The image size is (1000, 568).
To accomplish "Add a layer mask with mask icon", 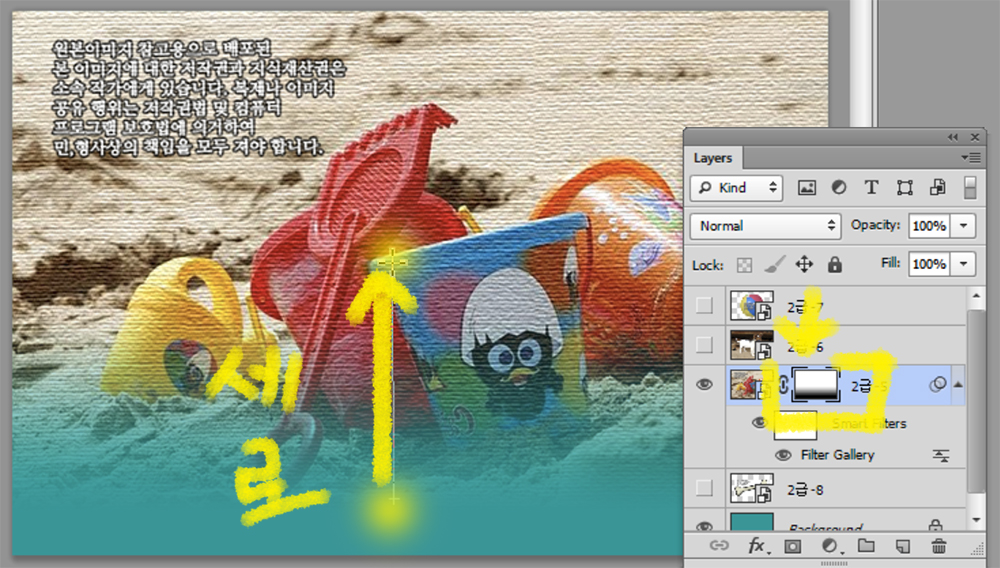I will click(793, 546).
